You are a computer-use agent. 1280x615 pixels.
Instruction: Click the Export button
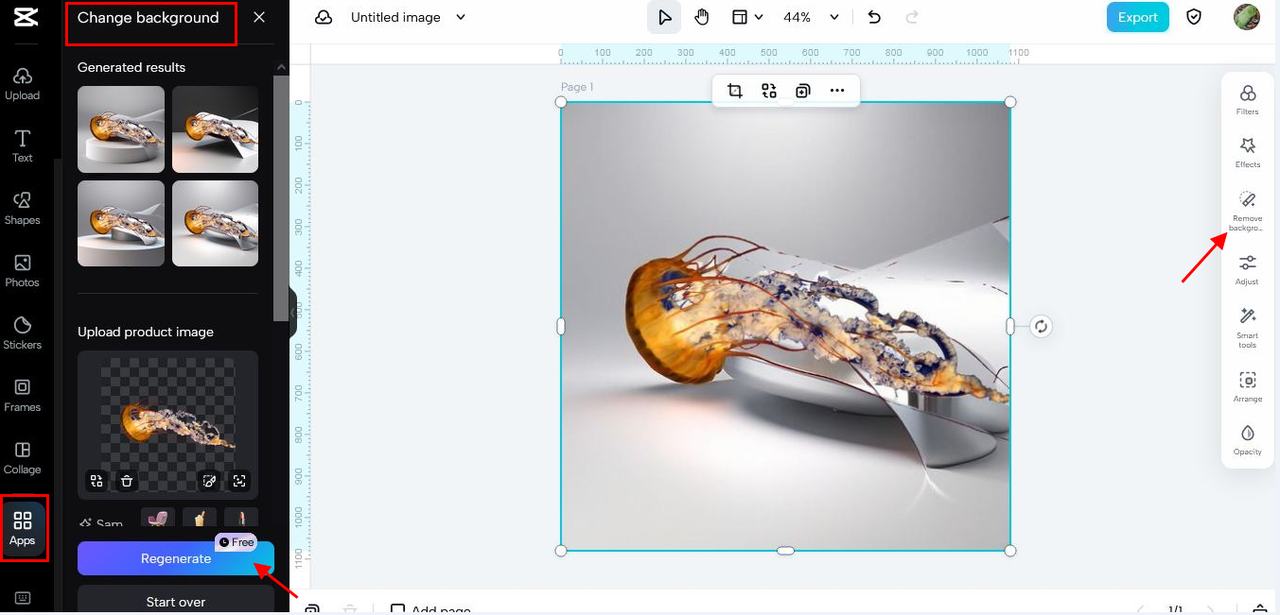pos(1137,17)
